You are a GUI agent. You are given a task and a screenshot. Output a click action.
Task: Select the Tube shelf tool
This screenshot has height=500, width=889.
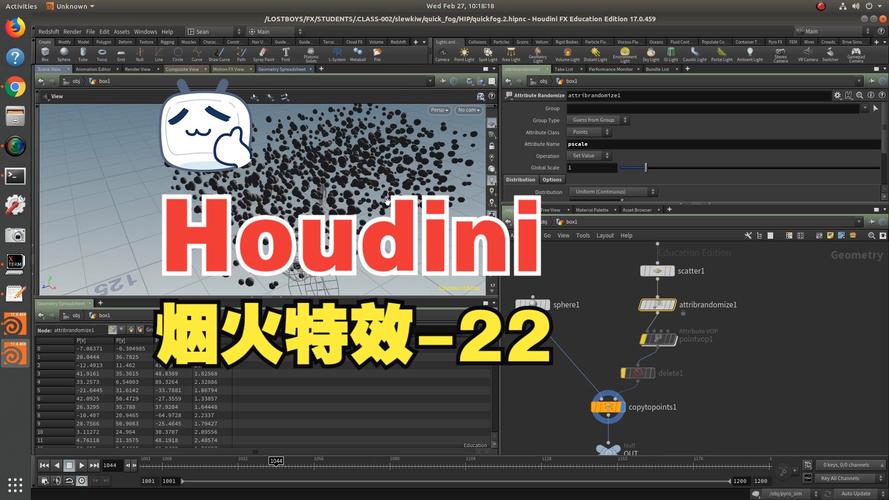coord(83,54)
